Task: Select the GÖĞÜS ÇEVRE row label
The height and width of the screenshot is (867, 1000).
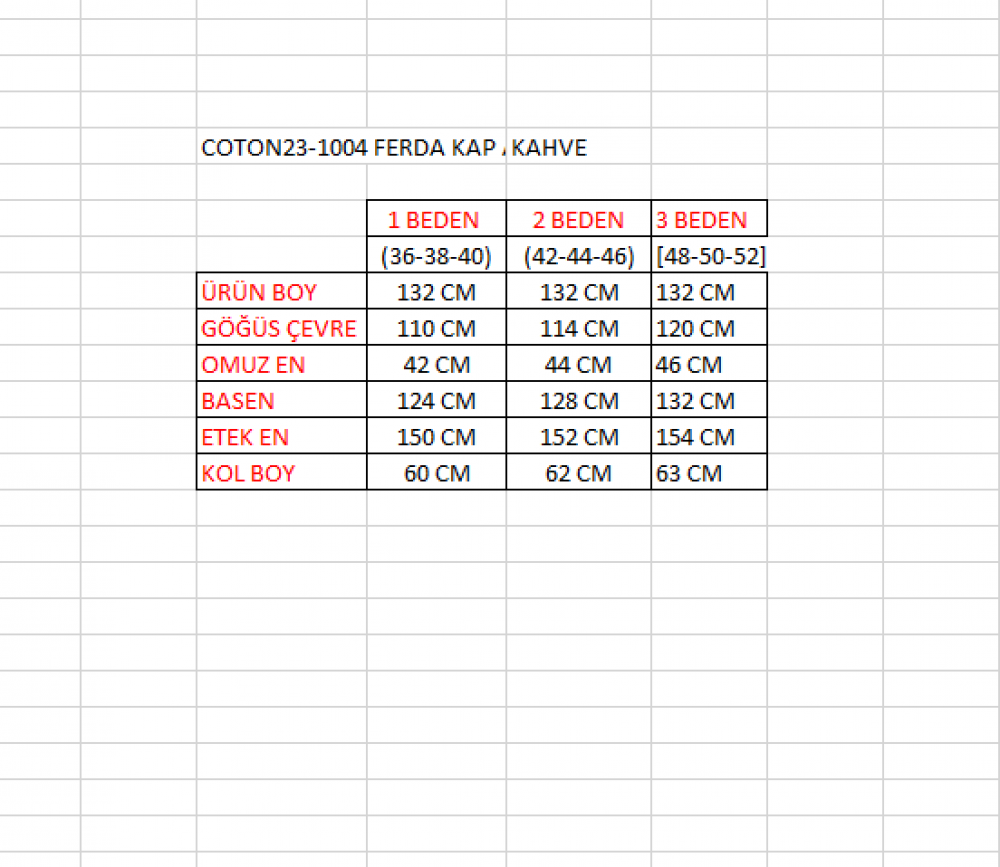Action: coord(282,328)
